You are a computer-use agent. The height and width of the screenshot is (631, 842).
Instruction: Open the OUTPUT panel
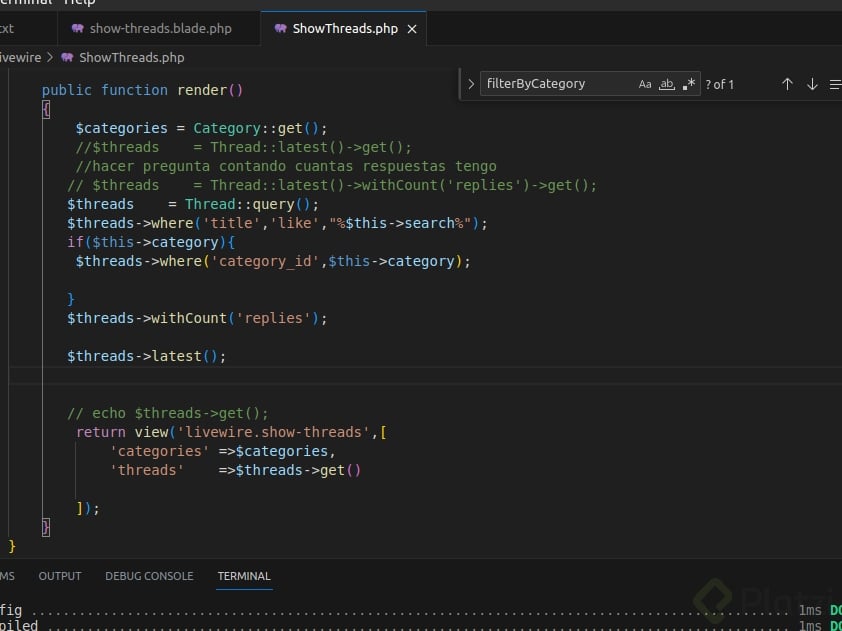60,576
